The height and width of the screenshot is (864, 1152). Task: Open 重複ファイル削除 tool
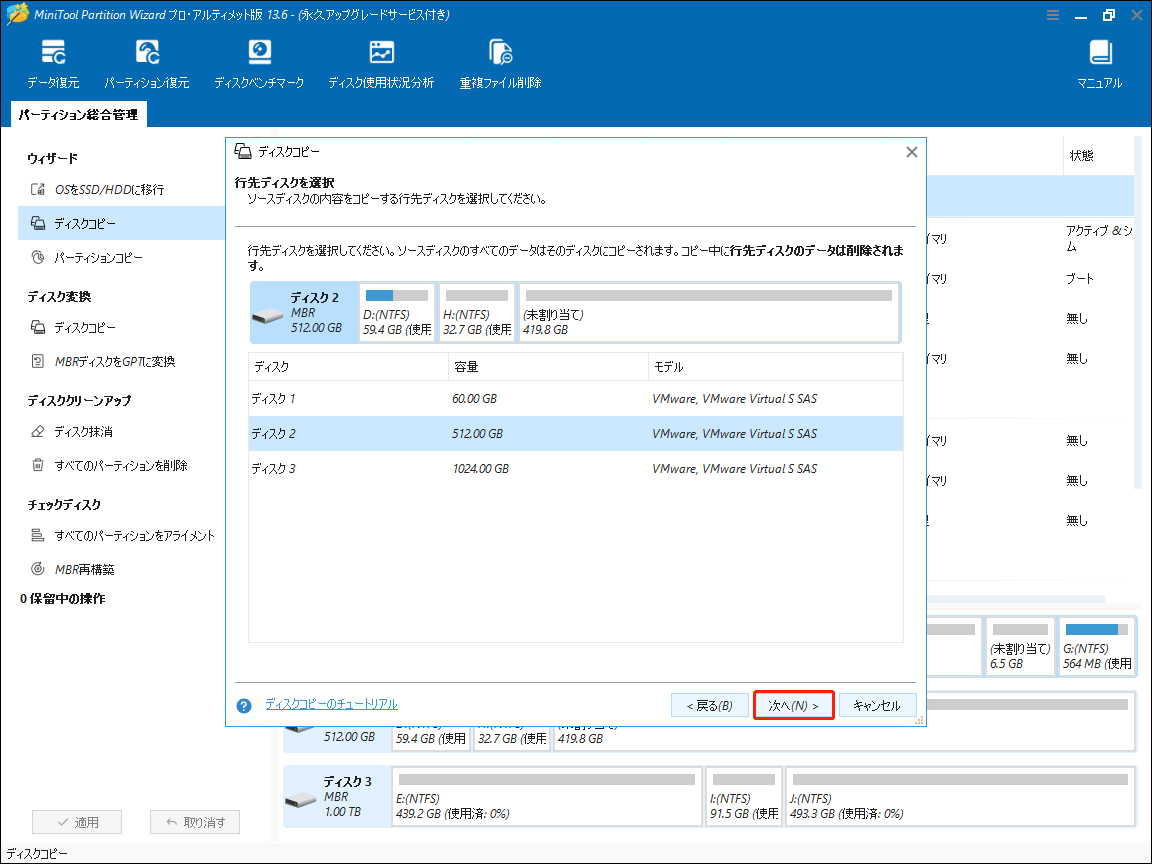tap(500, 64)
